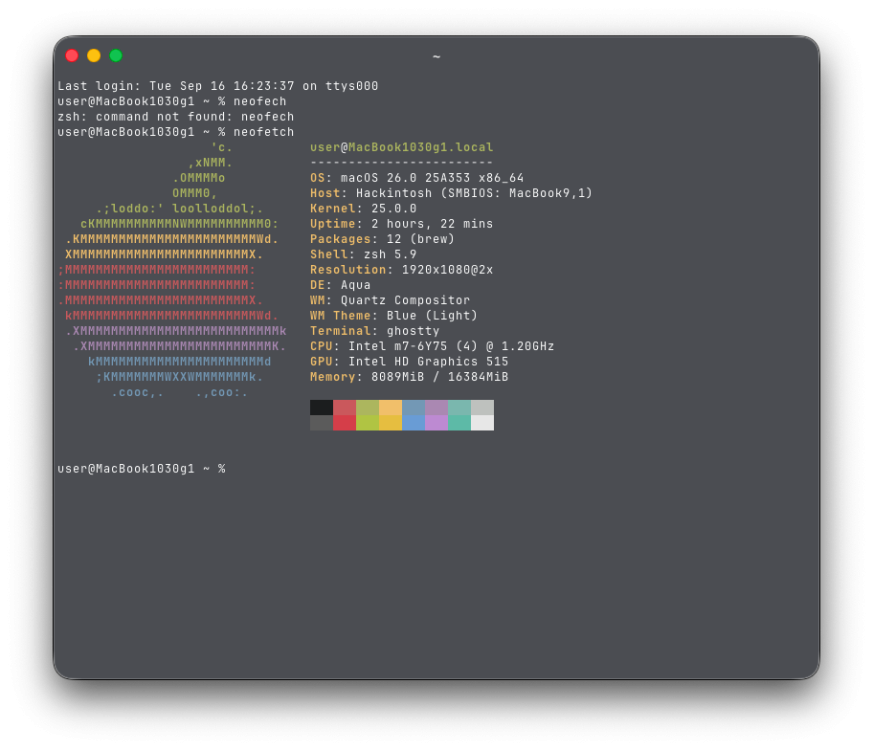Click the 'CPU: Intel m7-6Y75' line
Viewport: 873px width, 750px height.
tap(432, 346)
